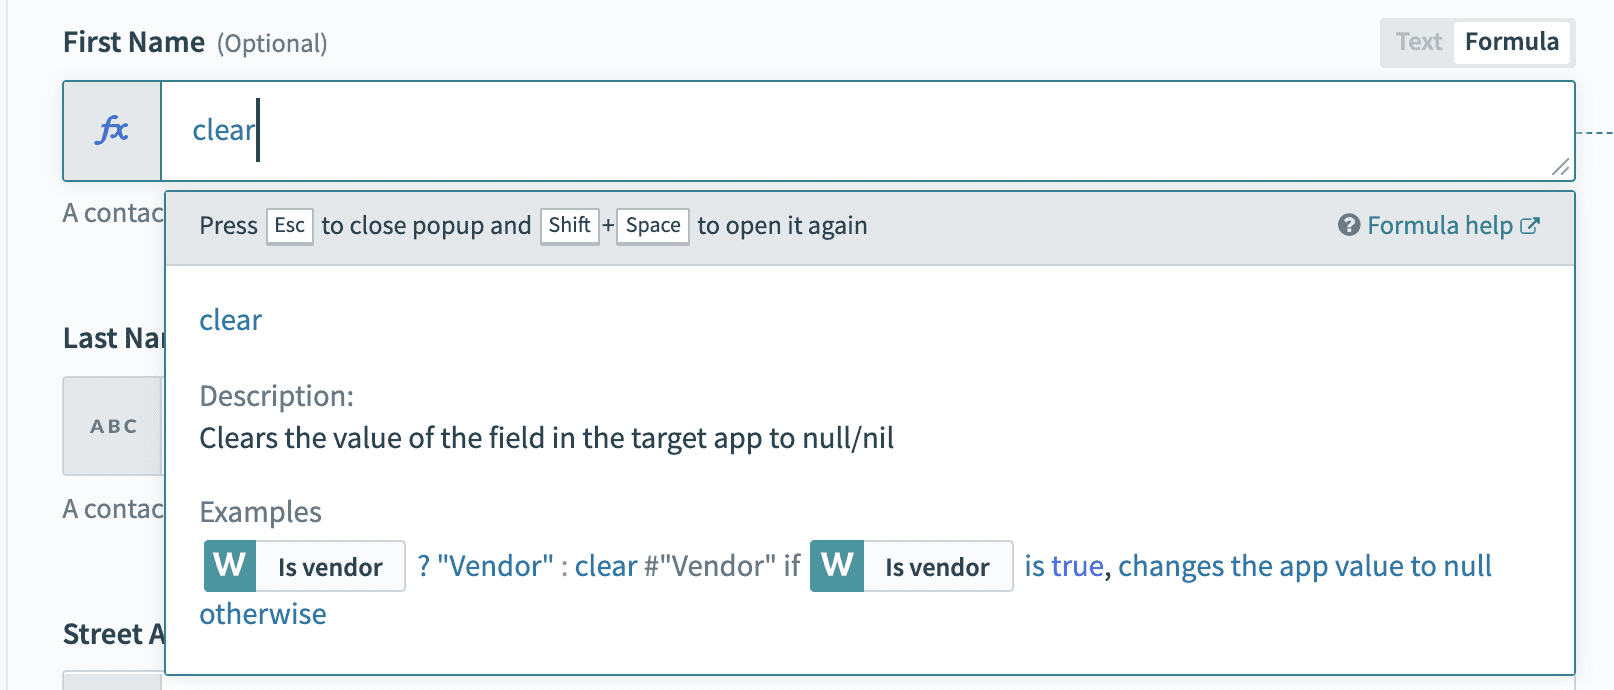Click the ABC text icon beside Last Name
This screenshot has width=1614, height=690.
pos(112,426)
